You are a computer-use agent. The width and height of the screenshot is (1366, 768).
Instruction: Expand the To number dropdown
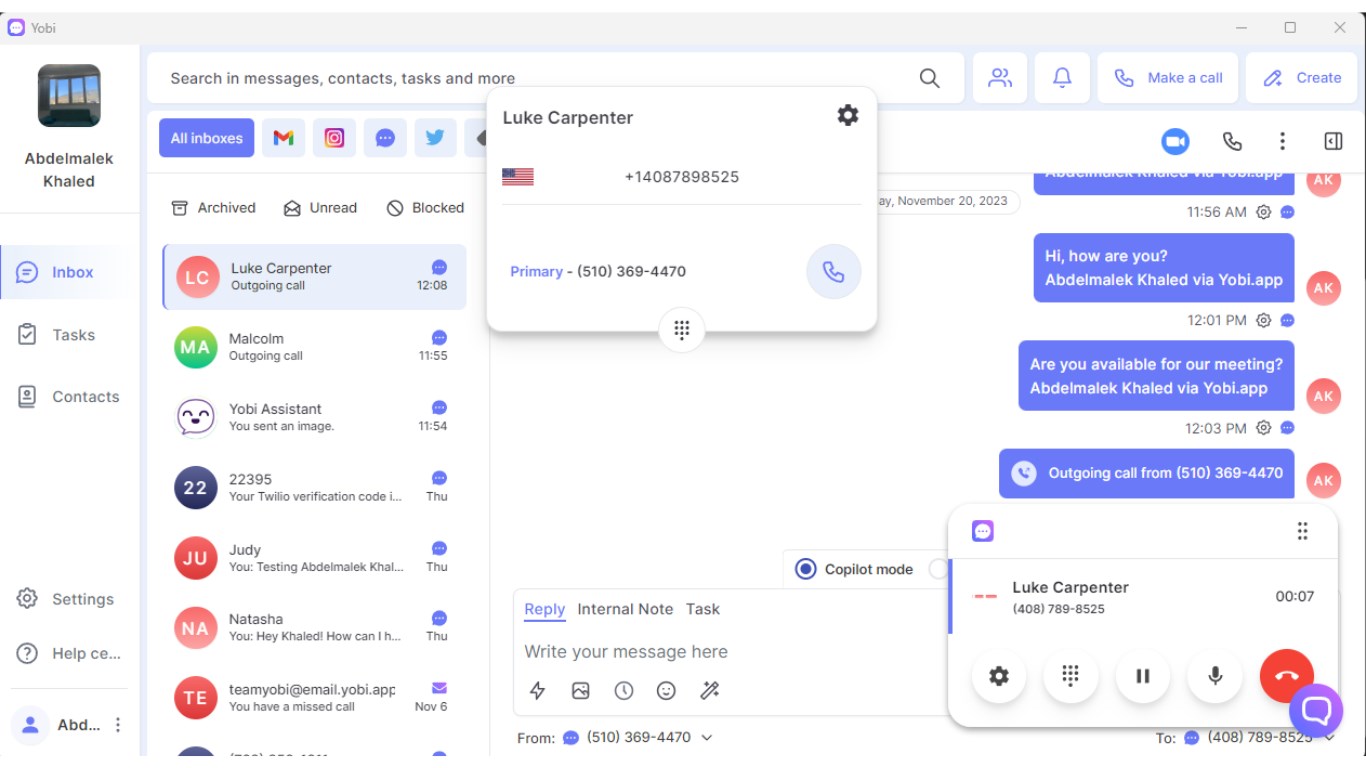[x=1329, y=738]
